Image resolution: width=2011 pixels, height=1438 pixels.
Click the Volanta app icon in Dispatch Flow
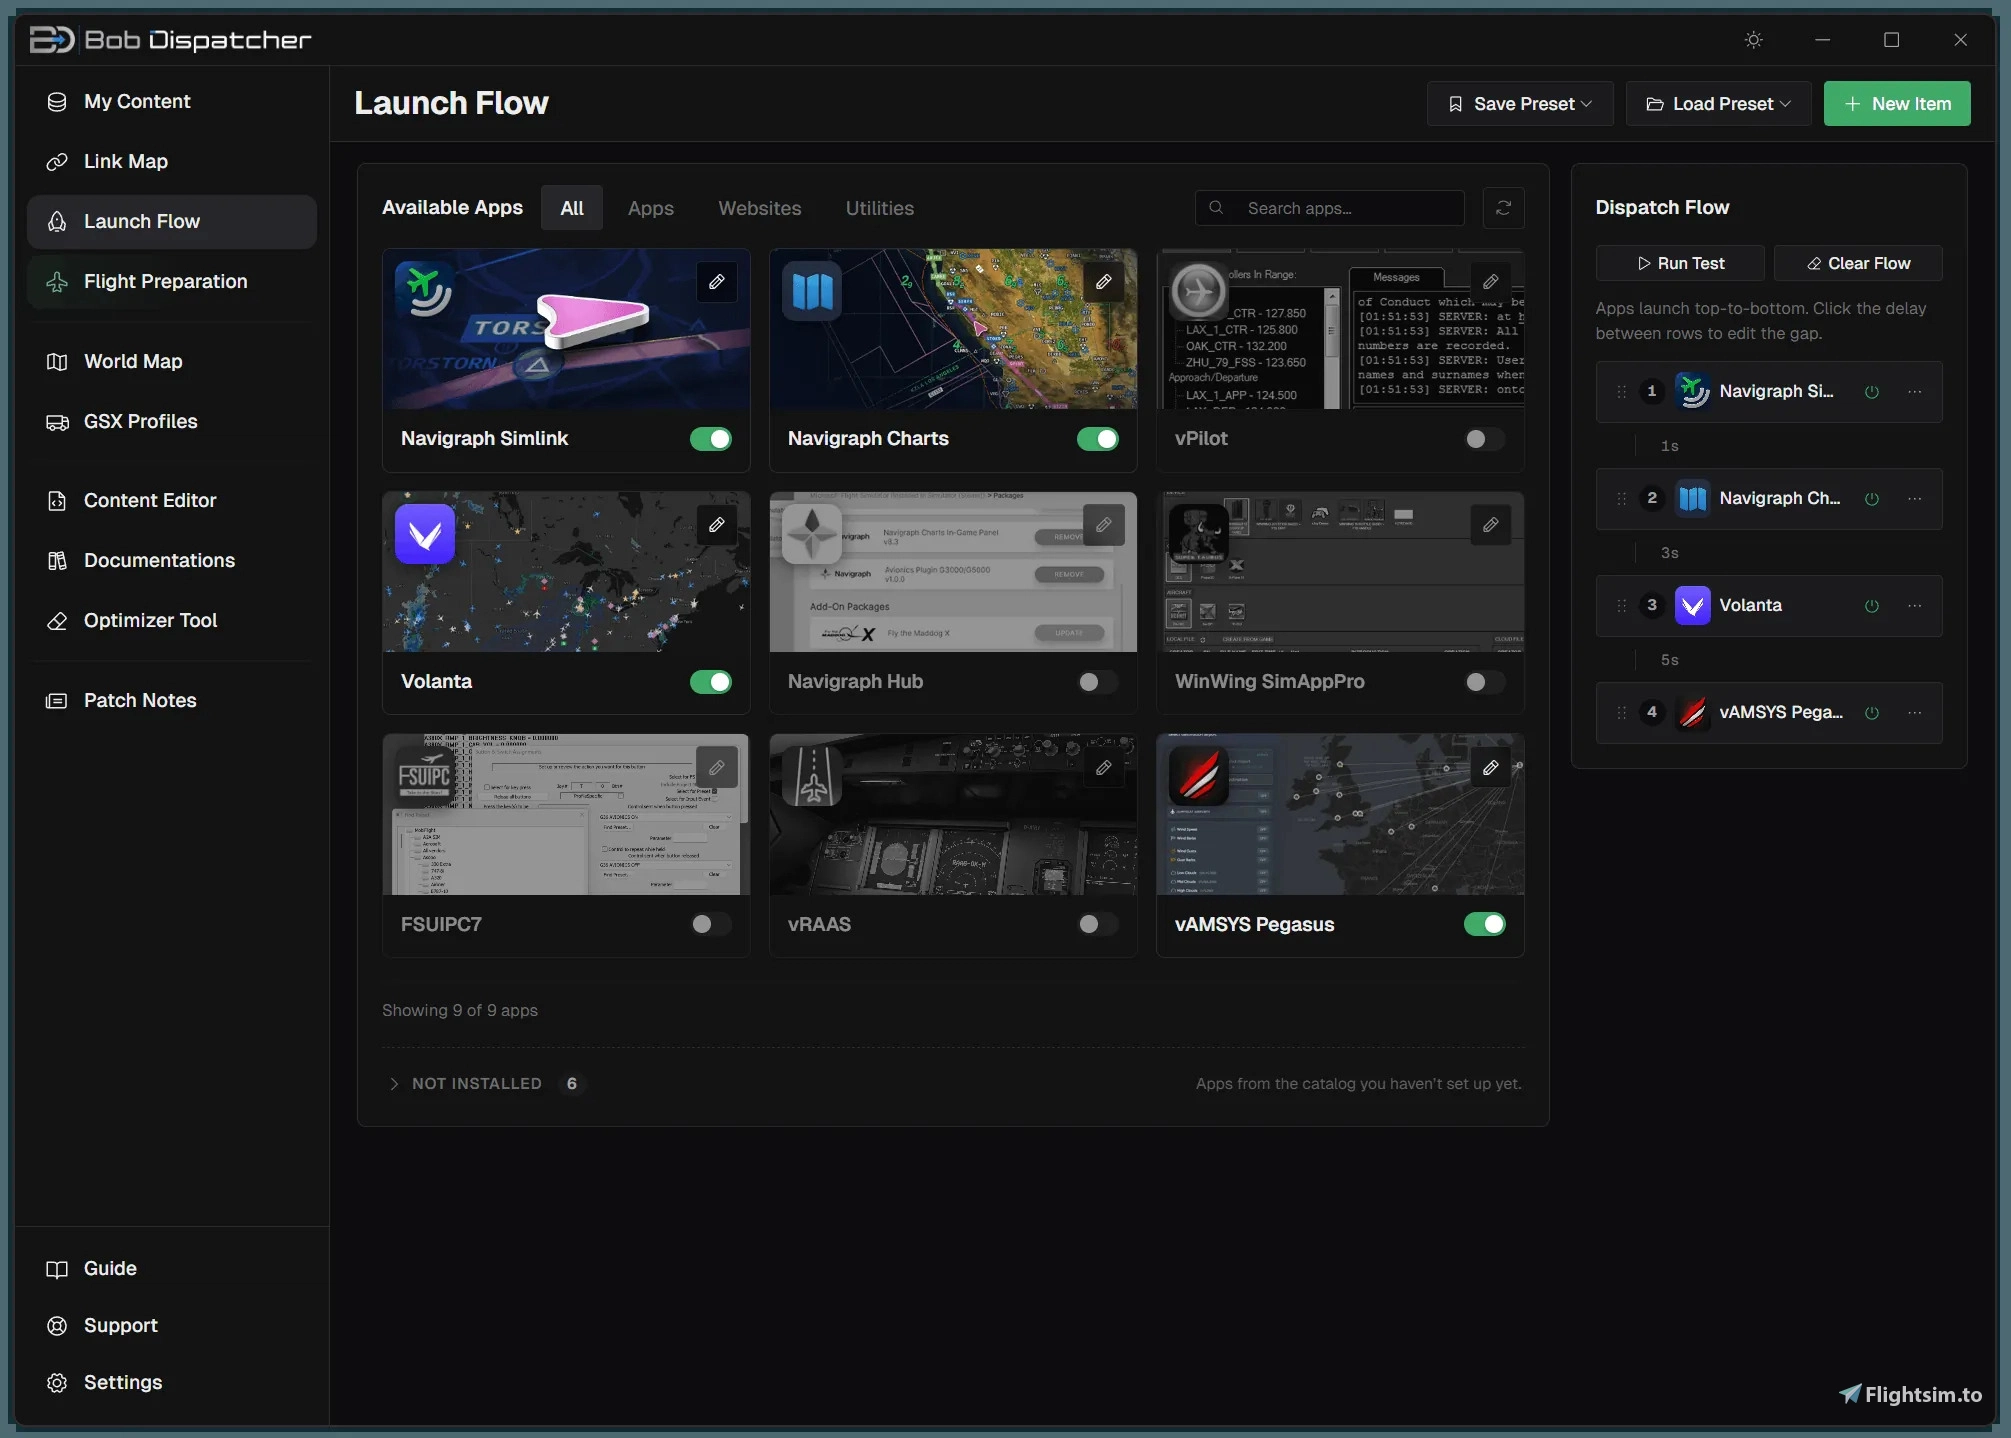tap(1693, 606)
